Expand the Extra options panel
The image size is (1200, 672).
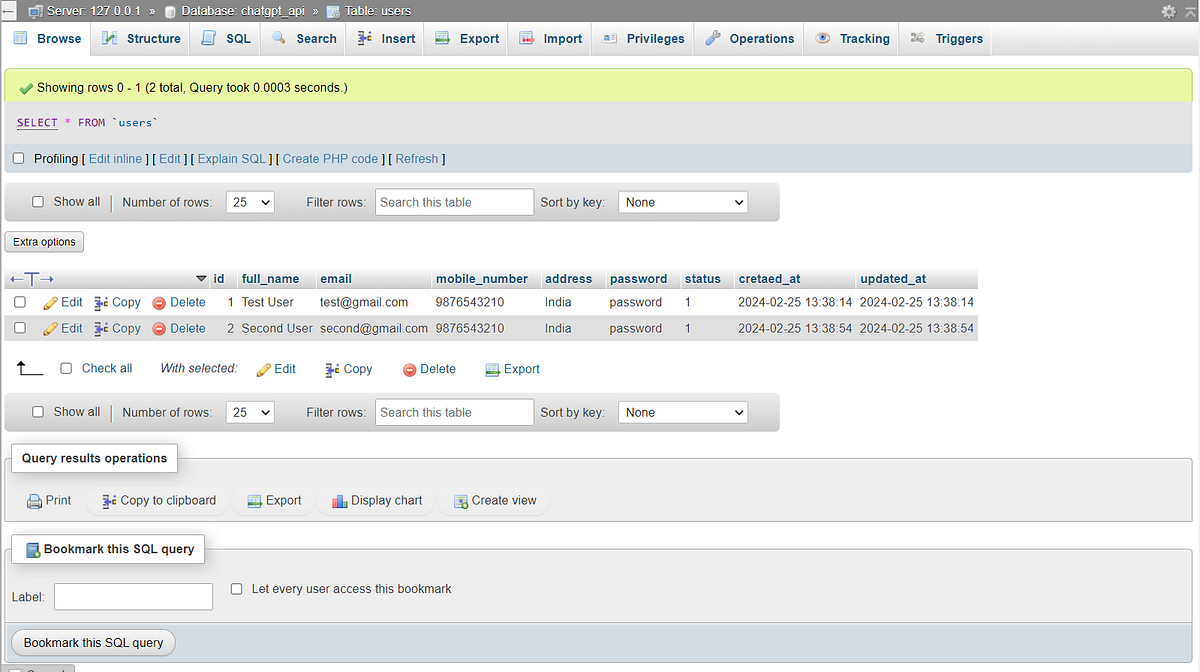click(x=44, y=241)
